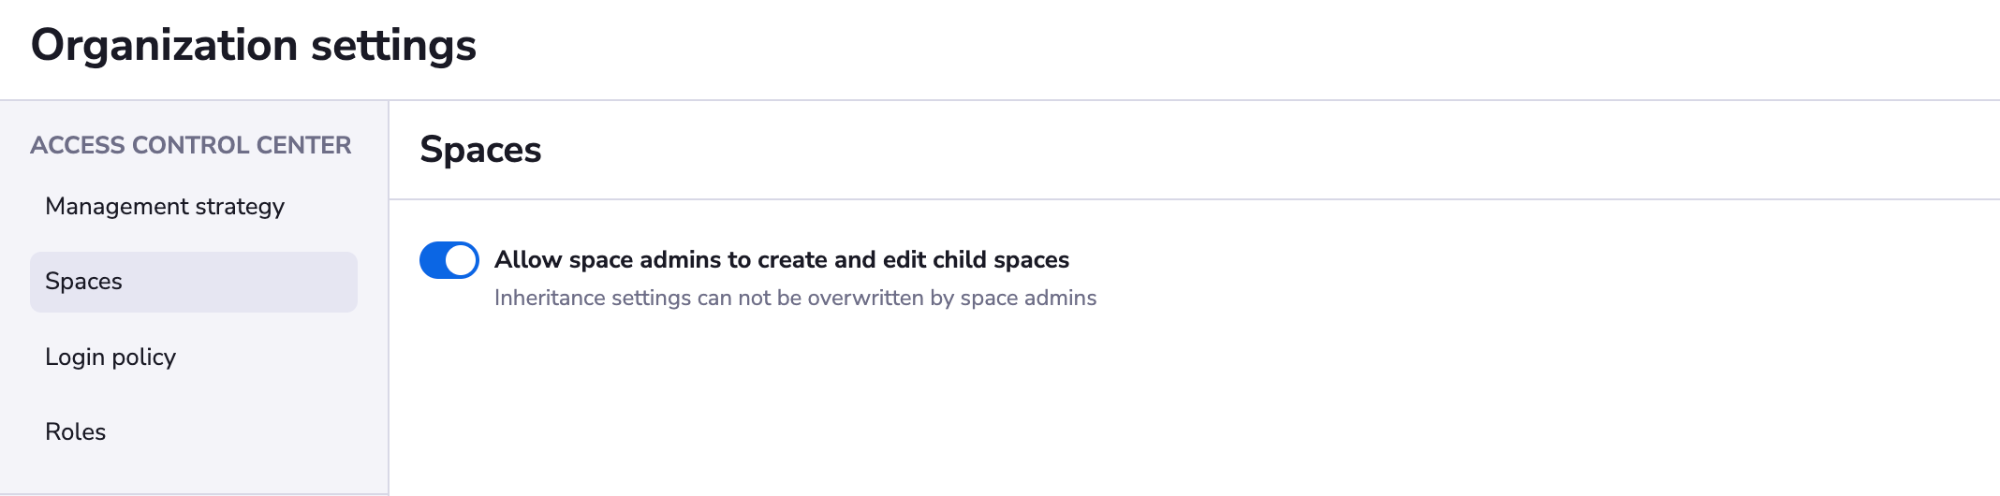
Task: Click the Access Control Center header
Action: (191, 145)
